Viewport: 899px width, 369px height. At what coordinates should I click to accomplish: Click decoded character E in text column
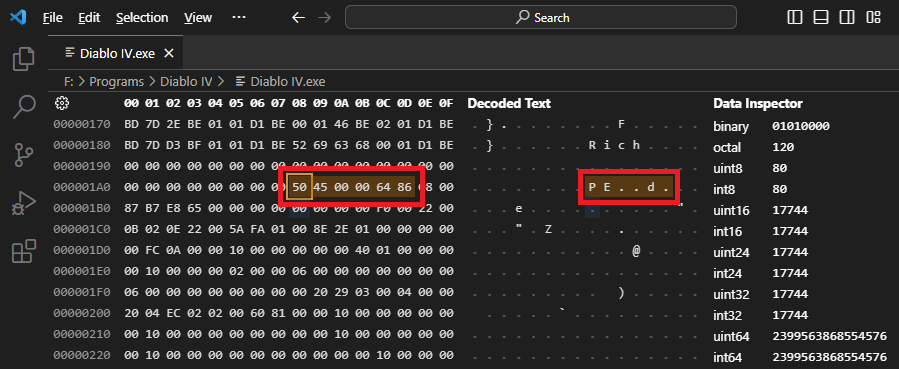[607, 187]
